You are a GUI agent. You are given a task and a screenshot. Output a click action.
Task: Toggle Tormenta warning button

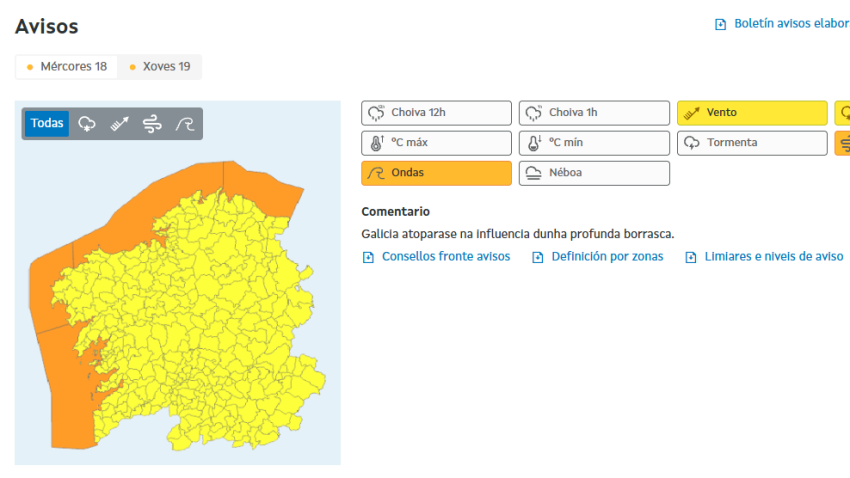tap(752, 143)
